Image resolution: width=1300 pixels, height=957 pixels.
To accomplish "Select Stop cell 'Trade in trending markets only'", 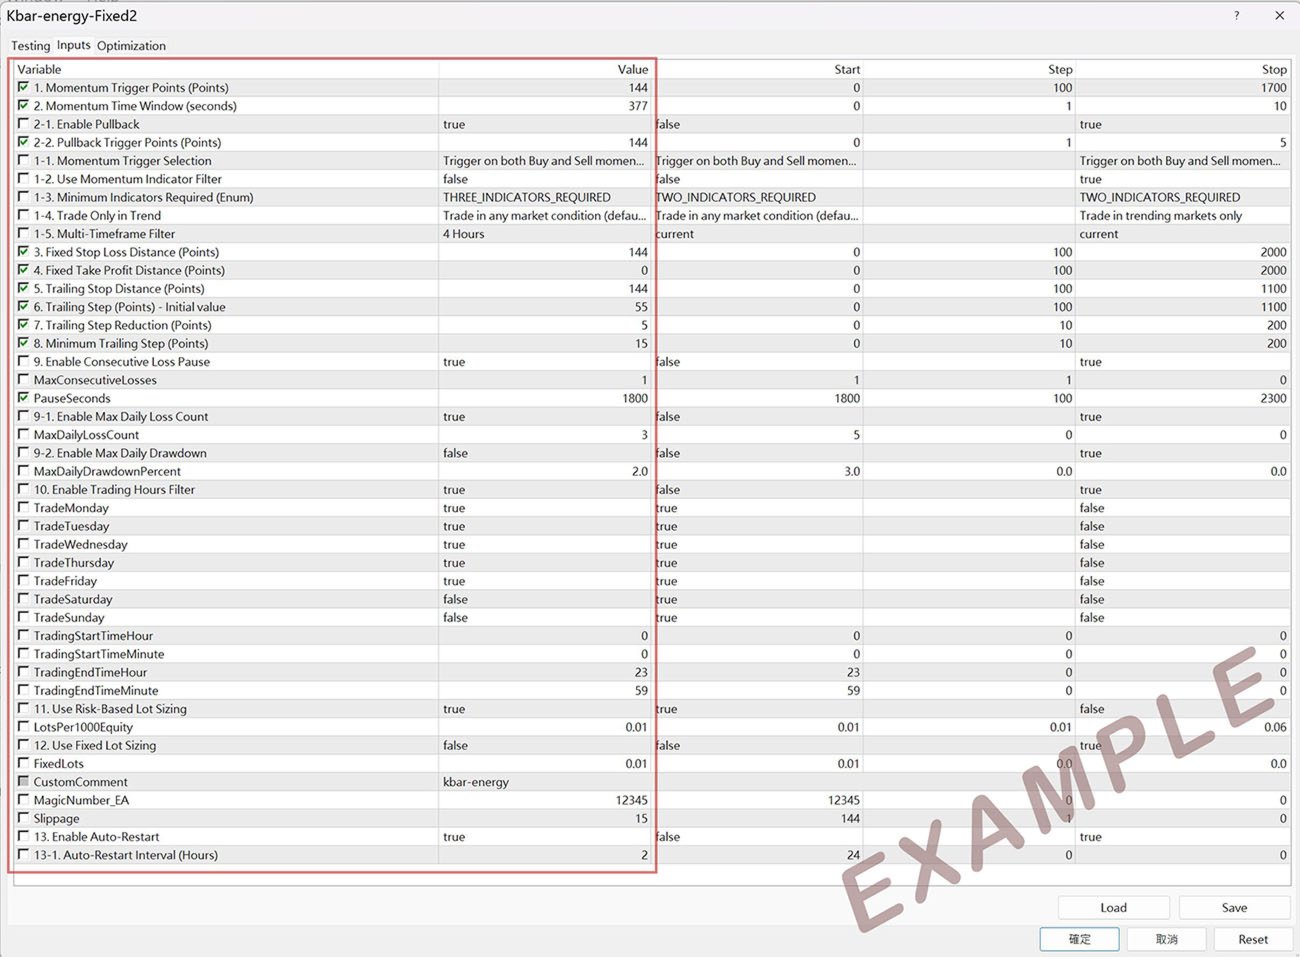I will coord(1183,216).
